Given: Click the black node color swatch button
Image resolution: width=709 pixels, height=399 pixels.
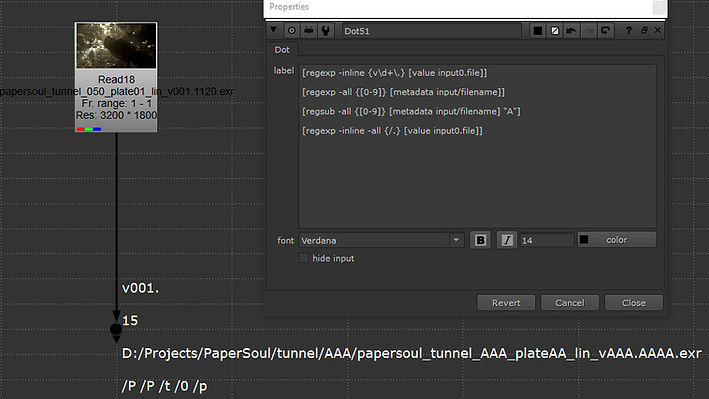Looking at the screenshot, I should pyautogui.click(x=538, y=31).
